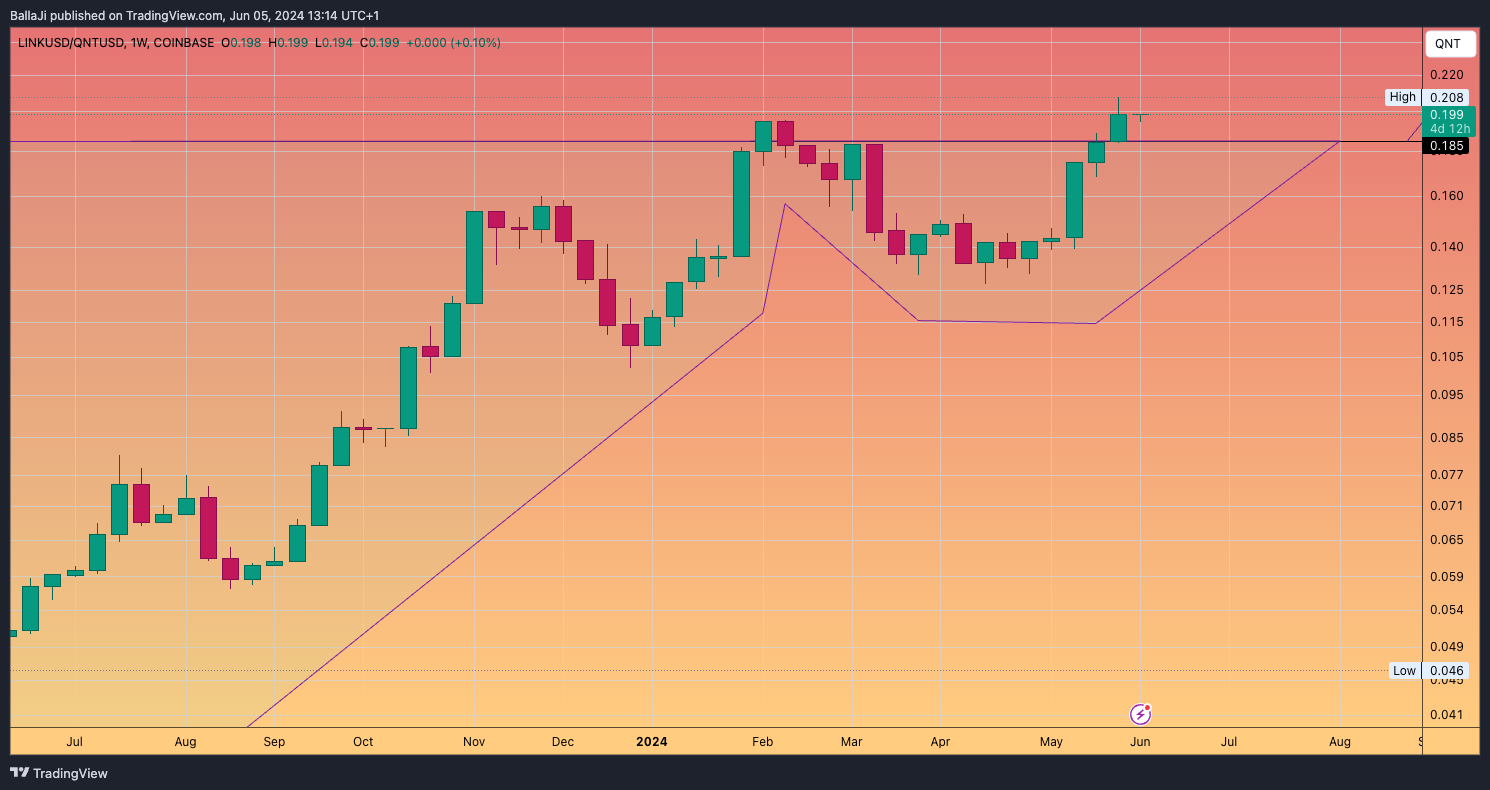The height and width of the screenshot is (790, 1490).
Task: Click the high value H0.199 in the legend
Action: click(288, 43)
